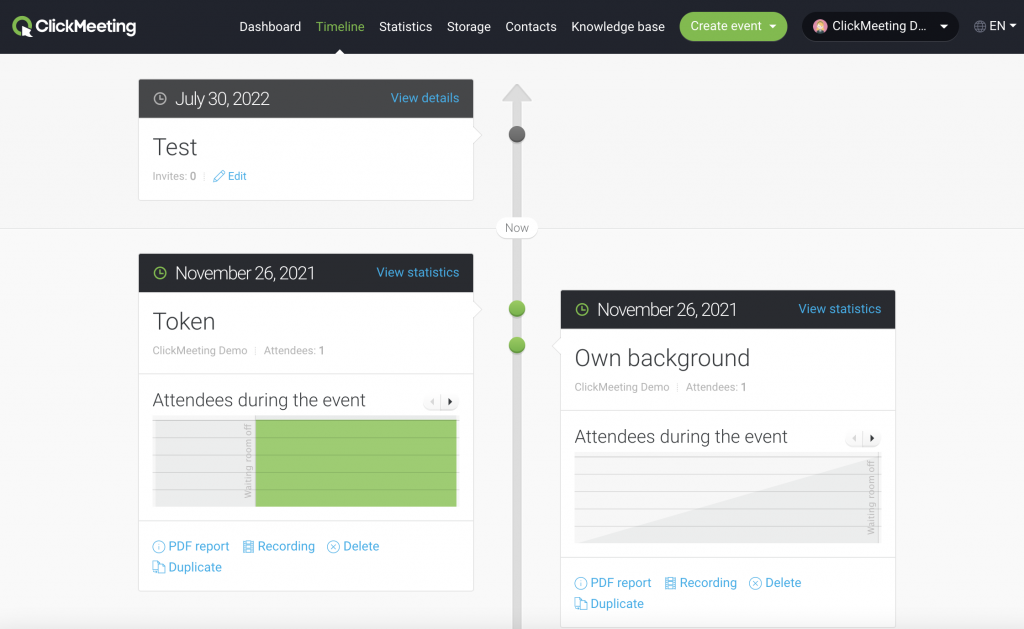Go to Statistics in the top menu
This screenshot has width=1024, height=629.
click(405, 27)
